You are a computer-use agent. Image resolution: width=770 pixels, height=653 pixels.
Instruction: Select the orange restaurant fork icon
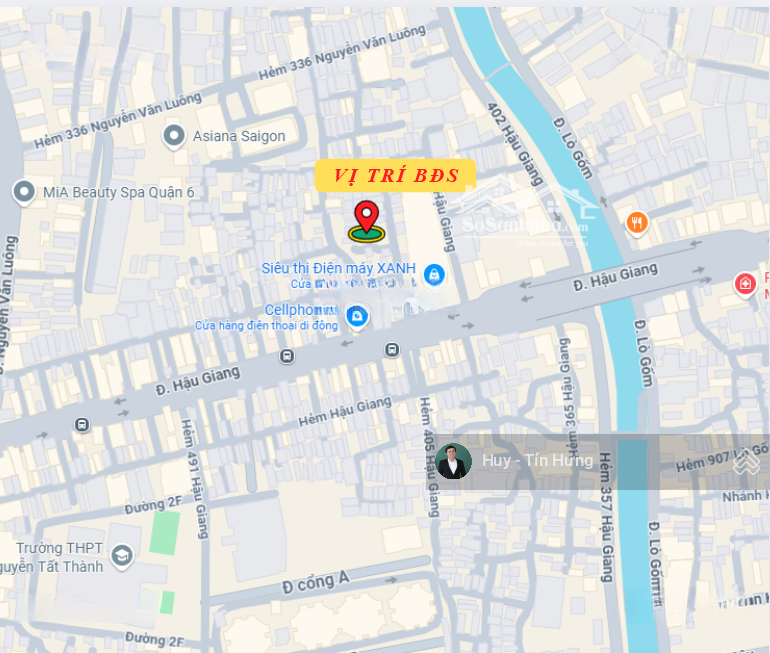(x=637, y=223)
